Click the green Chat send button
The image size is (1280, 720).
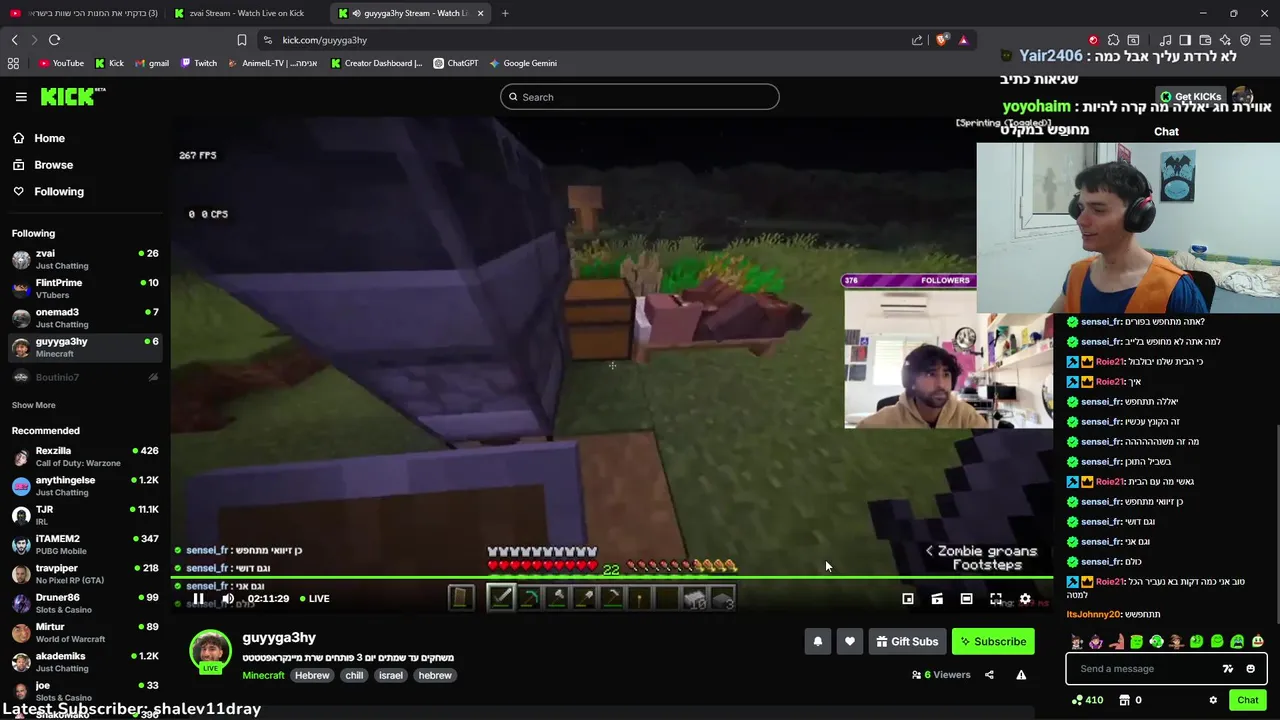(x=1247, y=700)
